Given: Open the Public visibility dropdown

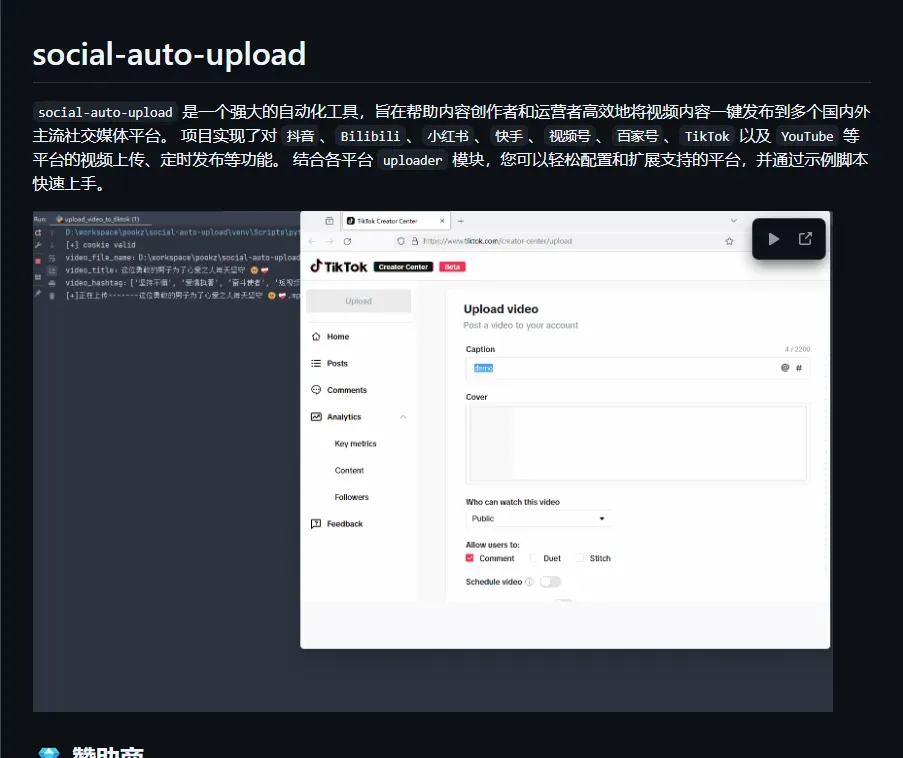Looking at the screenshot, I should pos(538,518).
